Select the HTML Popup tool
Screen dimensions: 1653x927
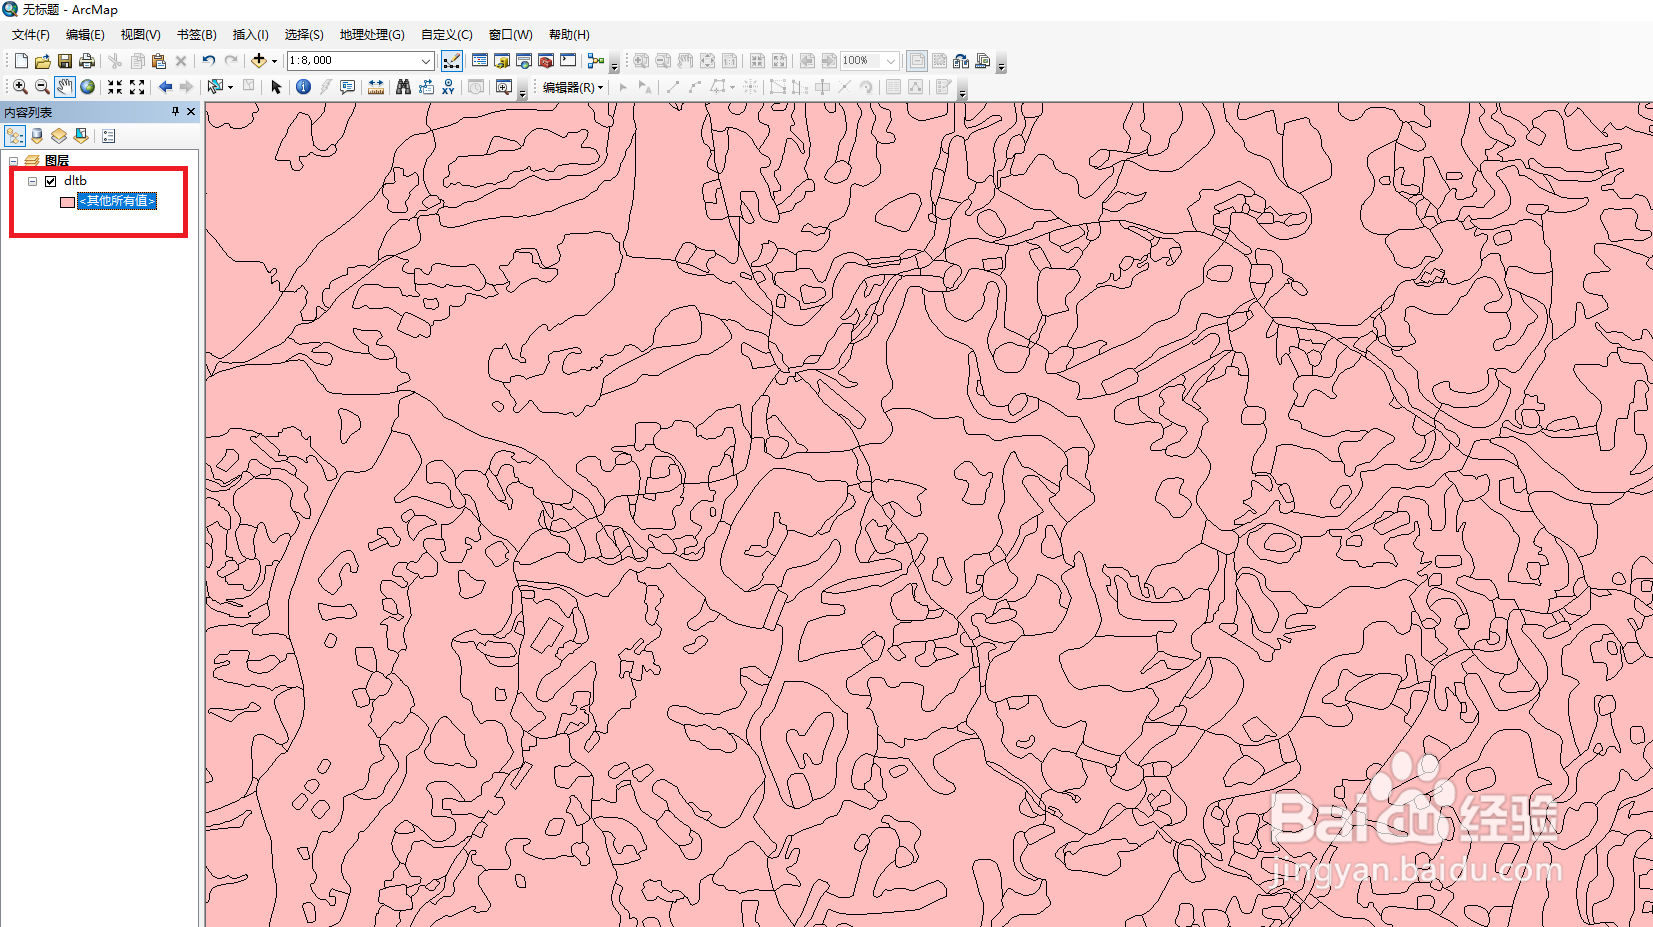[348, 87]
